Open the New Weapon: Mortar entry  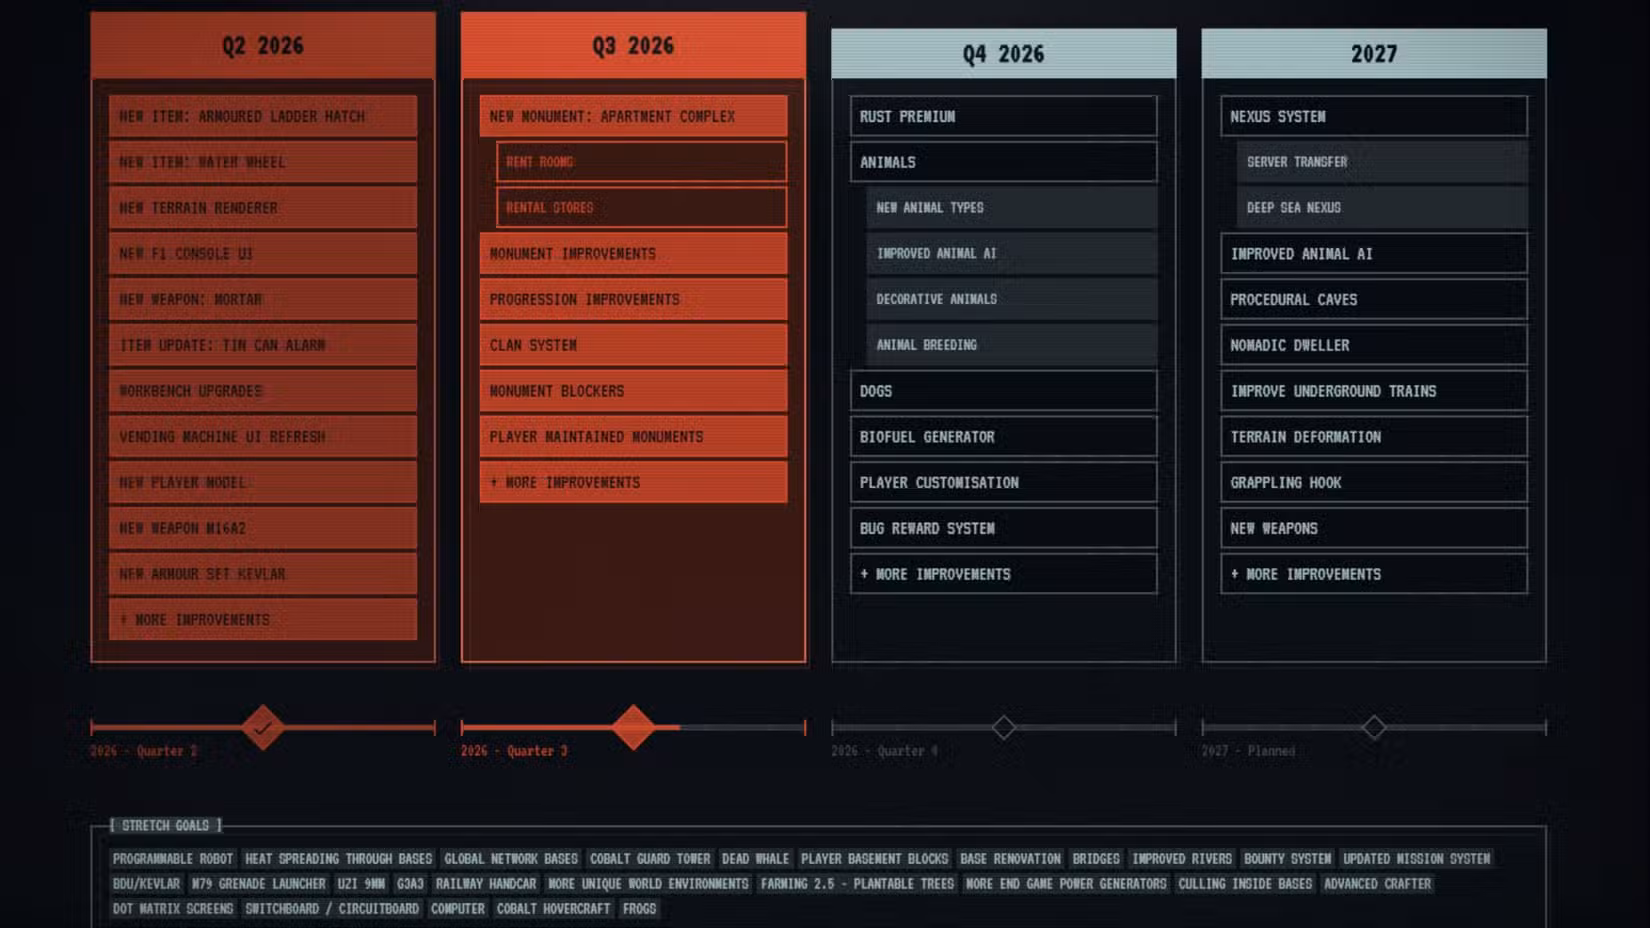coord(263,299)
